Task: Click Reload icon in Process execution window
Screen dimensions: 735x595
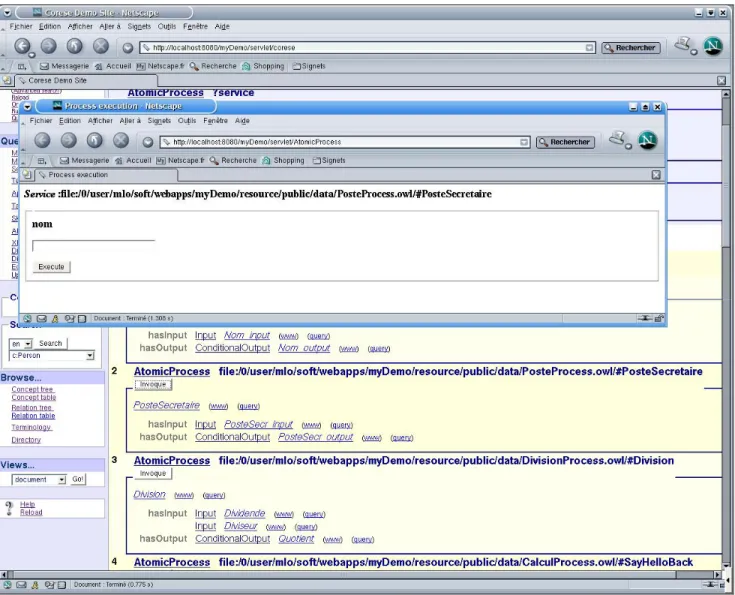Action: point(95,140)
